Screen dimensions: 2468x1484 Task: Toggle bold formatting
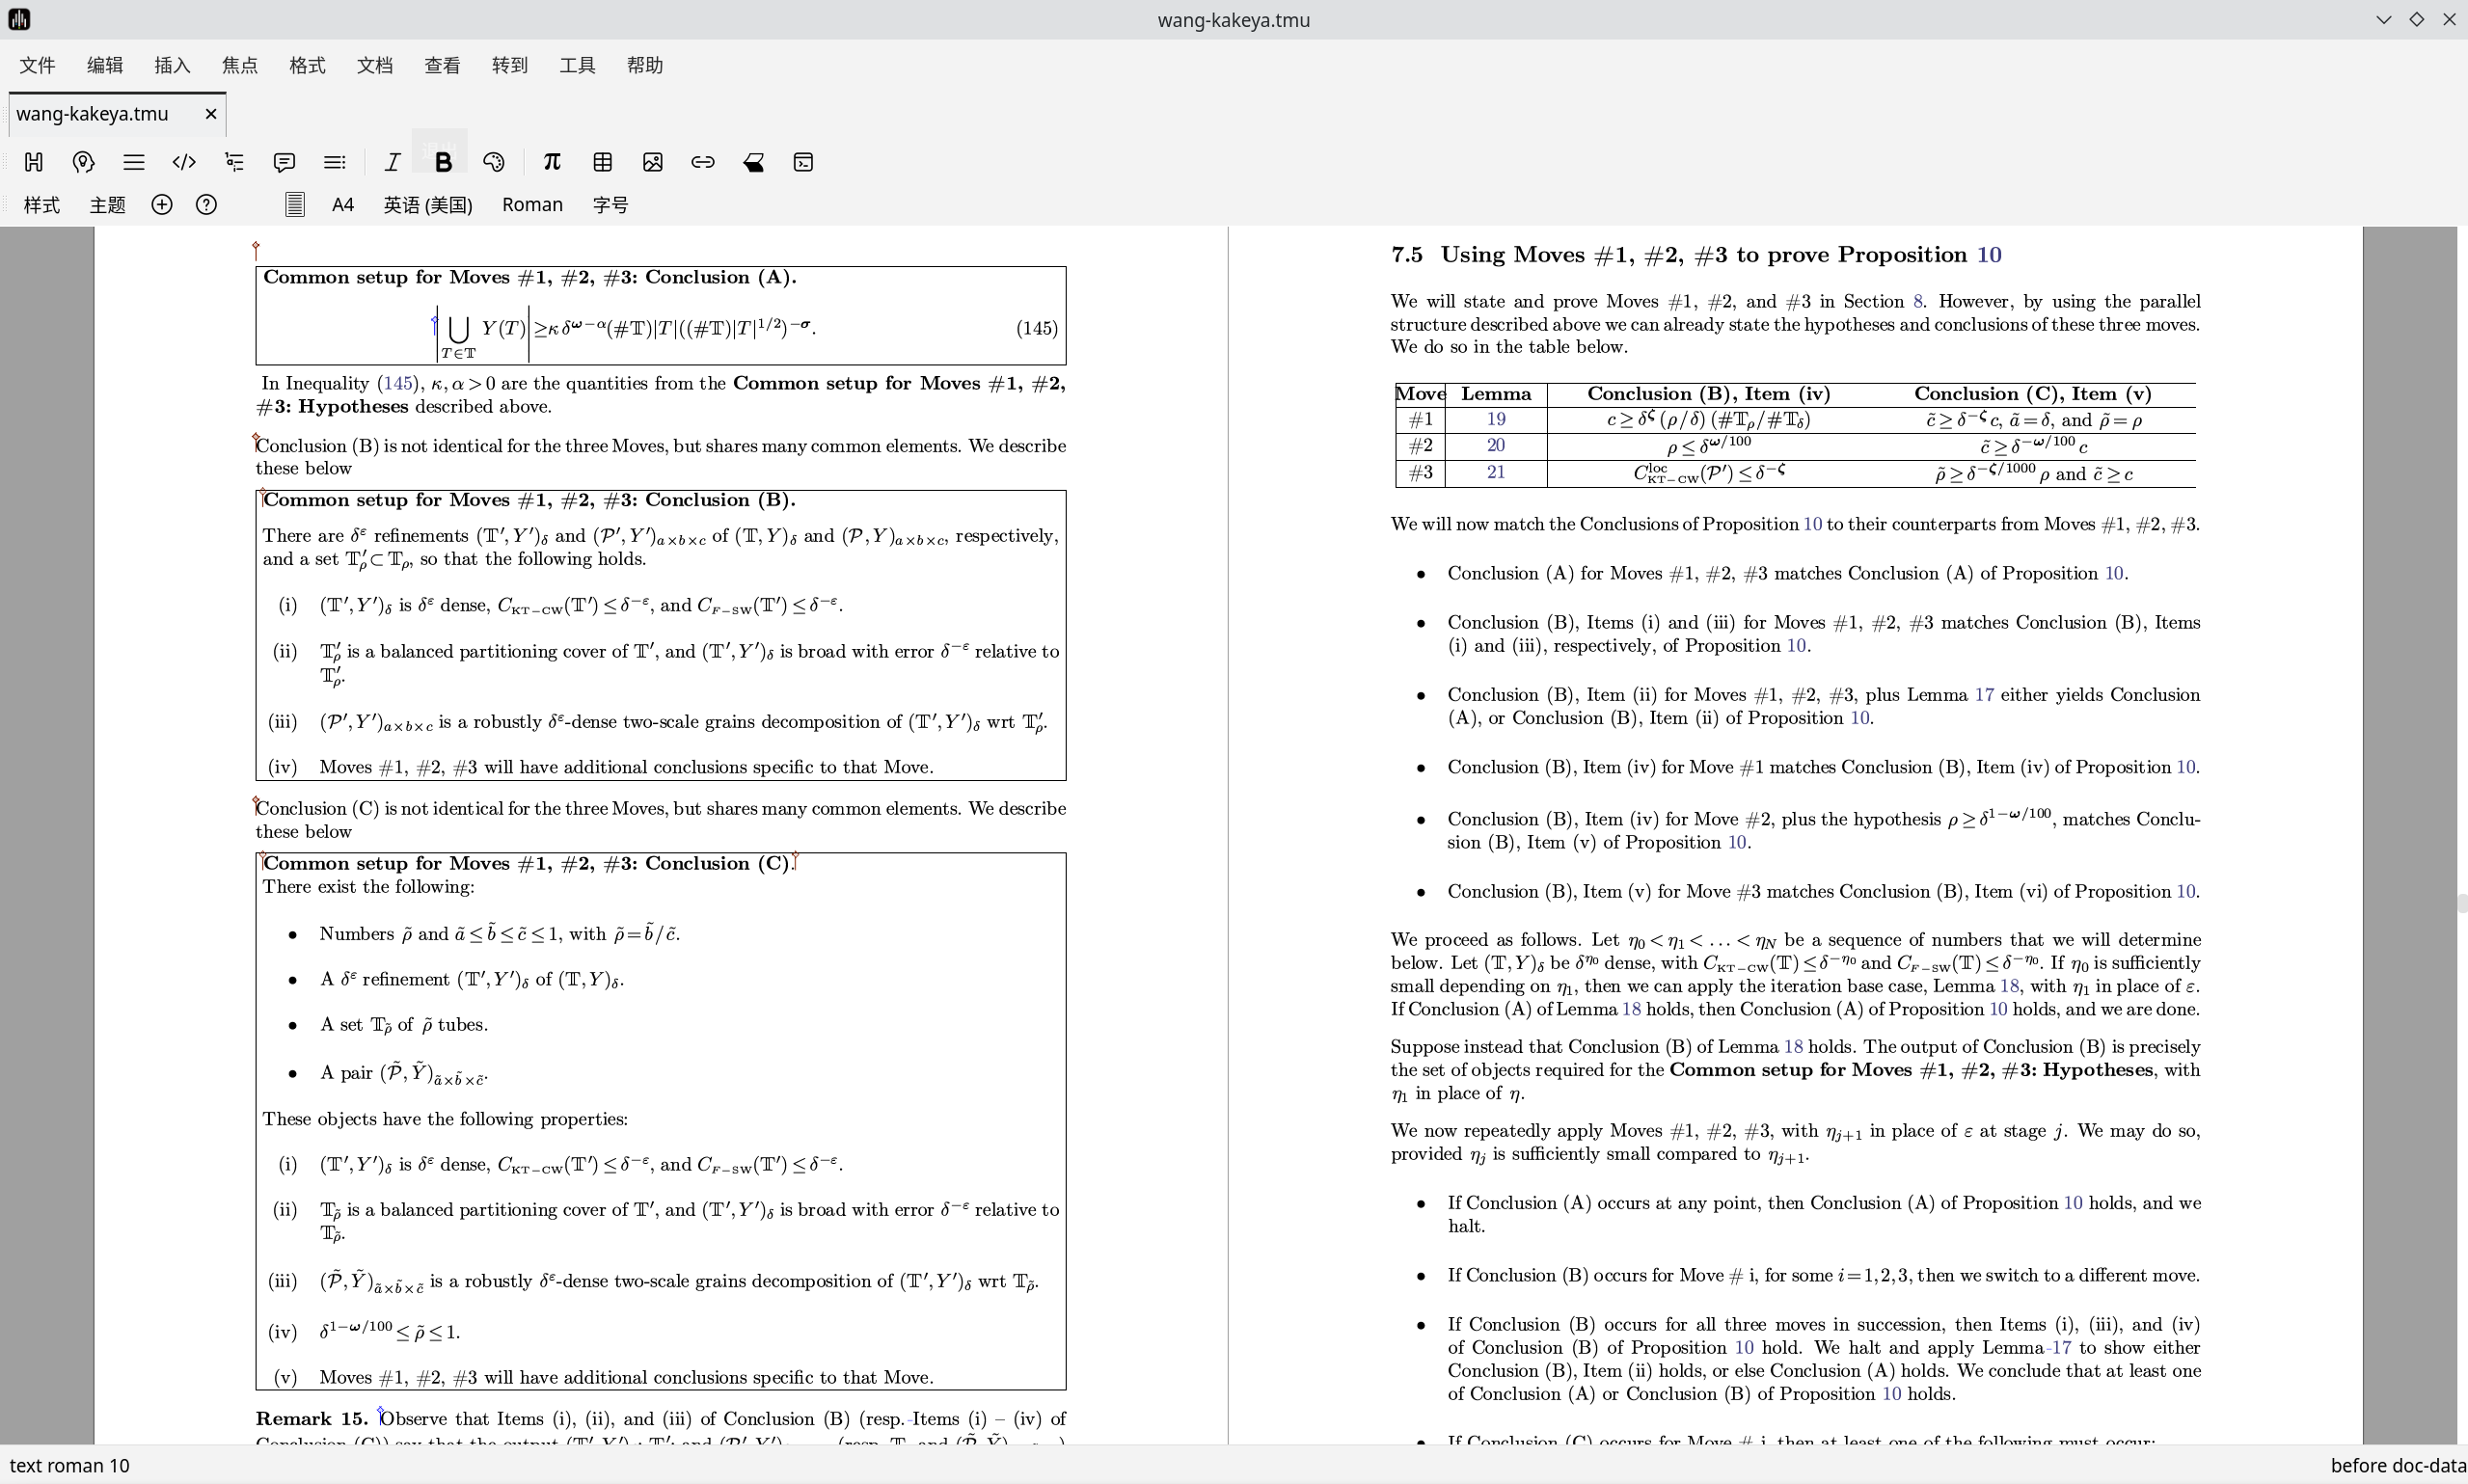point(443,162)
